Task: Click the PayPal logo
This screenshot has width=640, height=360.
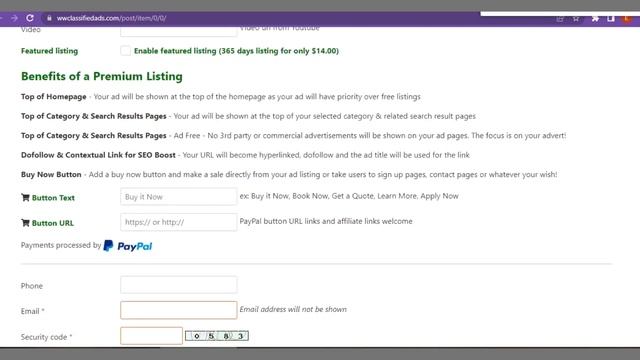Action: [128, 246]
